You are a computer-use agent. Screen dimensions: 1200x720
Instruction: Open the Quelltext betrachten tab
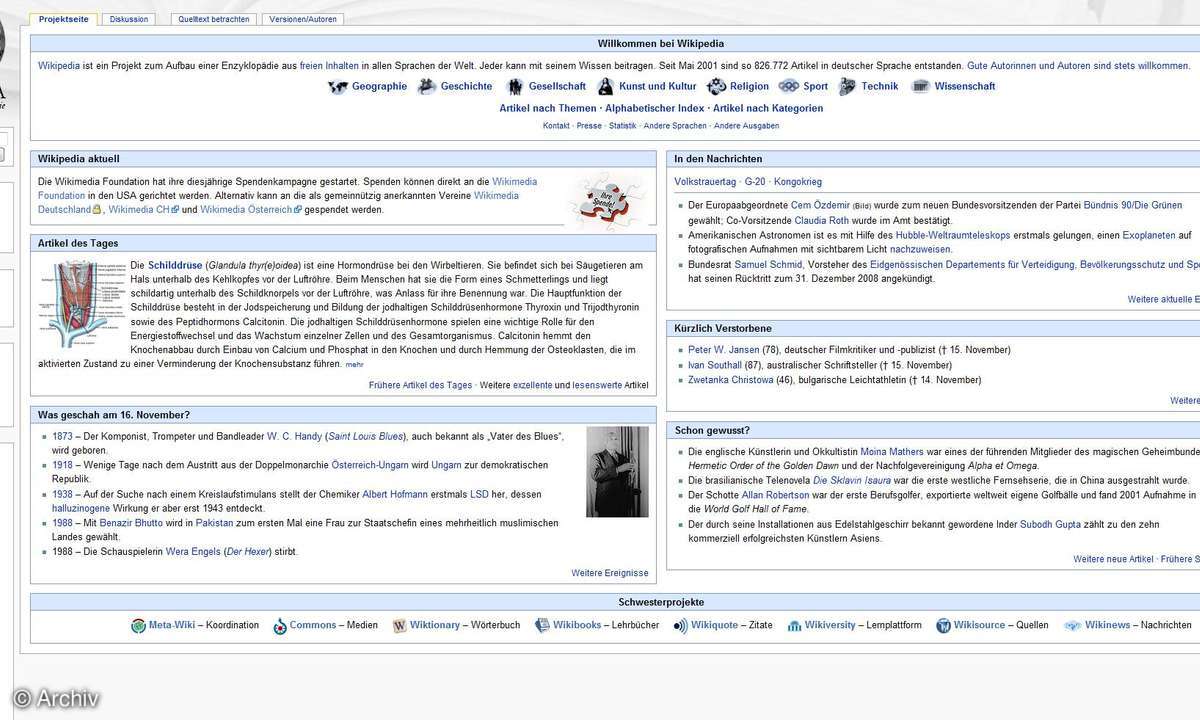[215, 19]
